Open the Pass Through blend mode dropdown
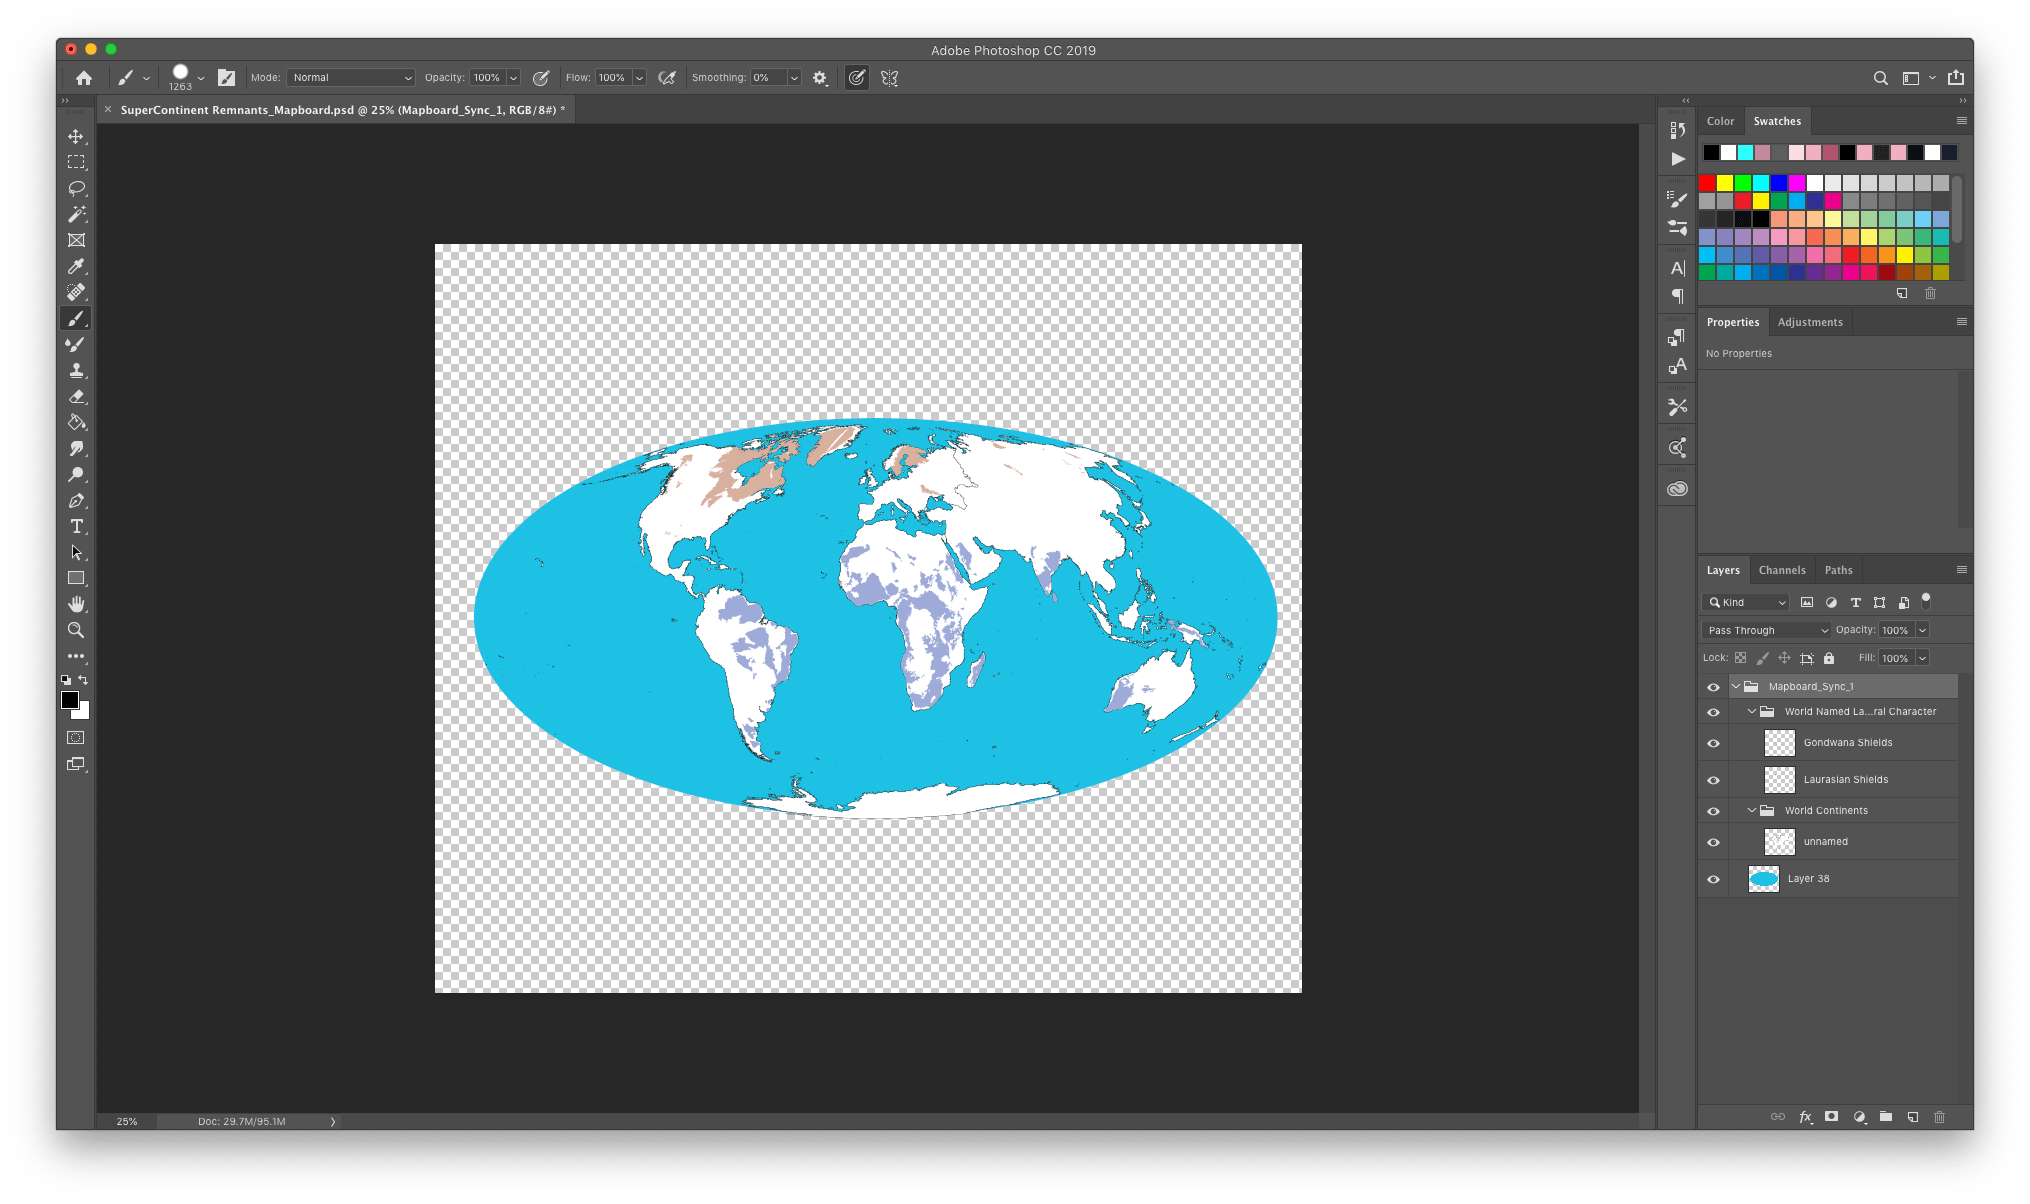Viewport: 2030px width, 1204px height. (x=1766, y=630)
